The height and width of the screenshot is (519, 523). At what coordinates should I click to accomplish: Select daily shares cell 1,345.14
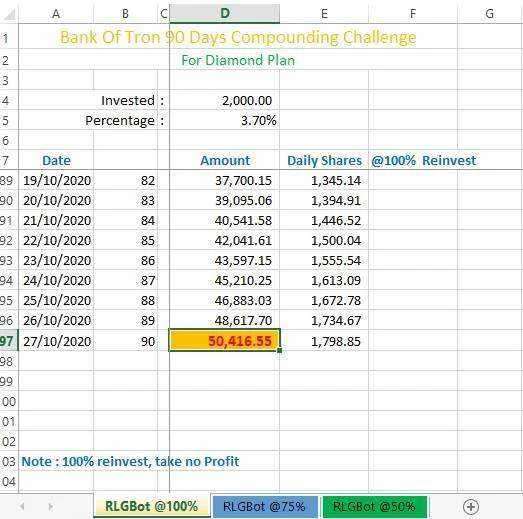point(324,180)
